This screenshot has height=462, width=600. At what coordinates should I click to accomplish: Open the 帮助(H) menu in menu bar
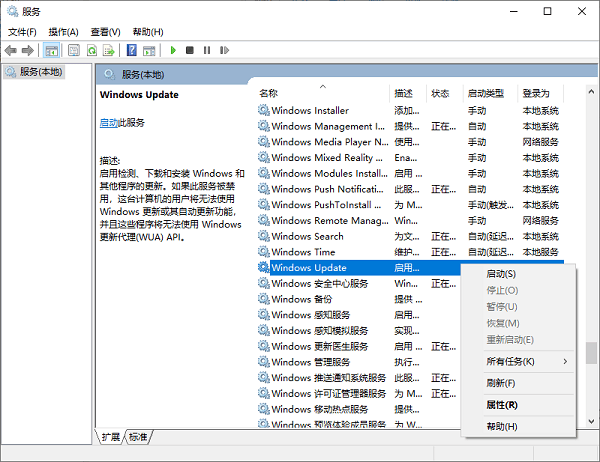click(148, 32)
